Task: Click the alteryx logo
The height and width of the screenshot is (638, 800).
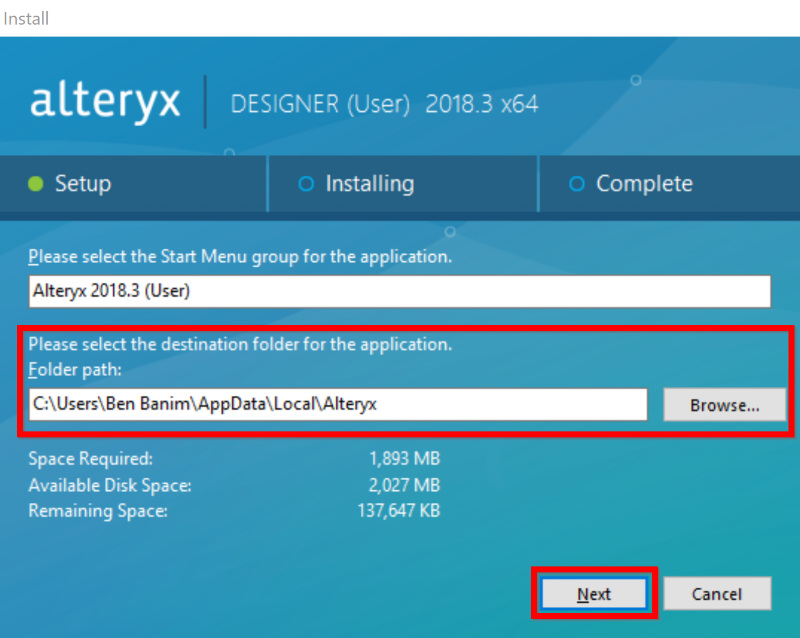Action: (x=105, y=102)
